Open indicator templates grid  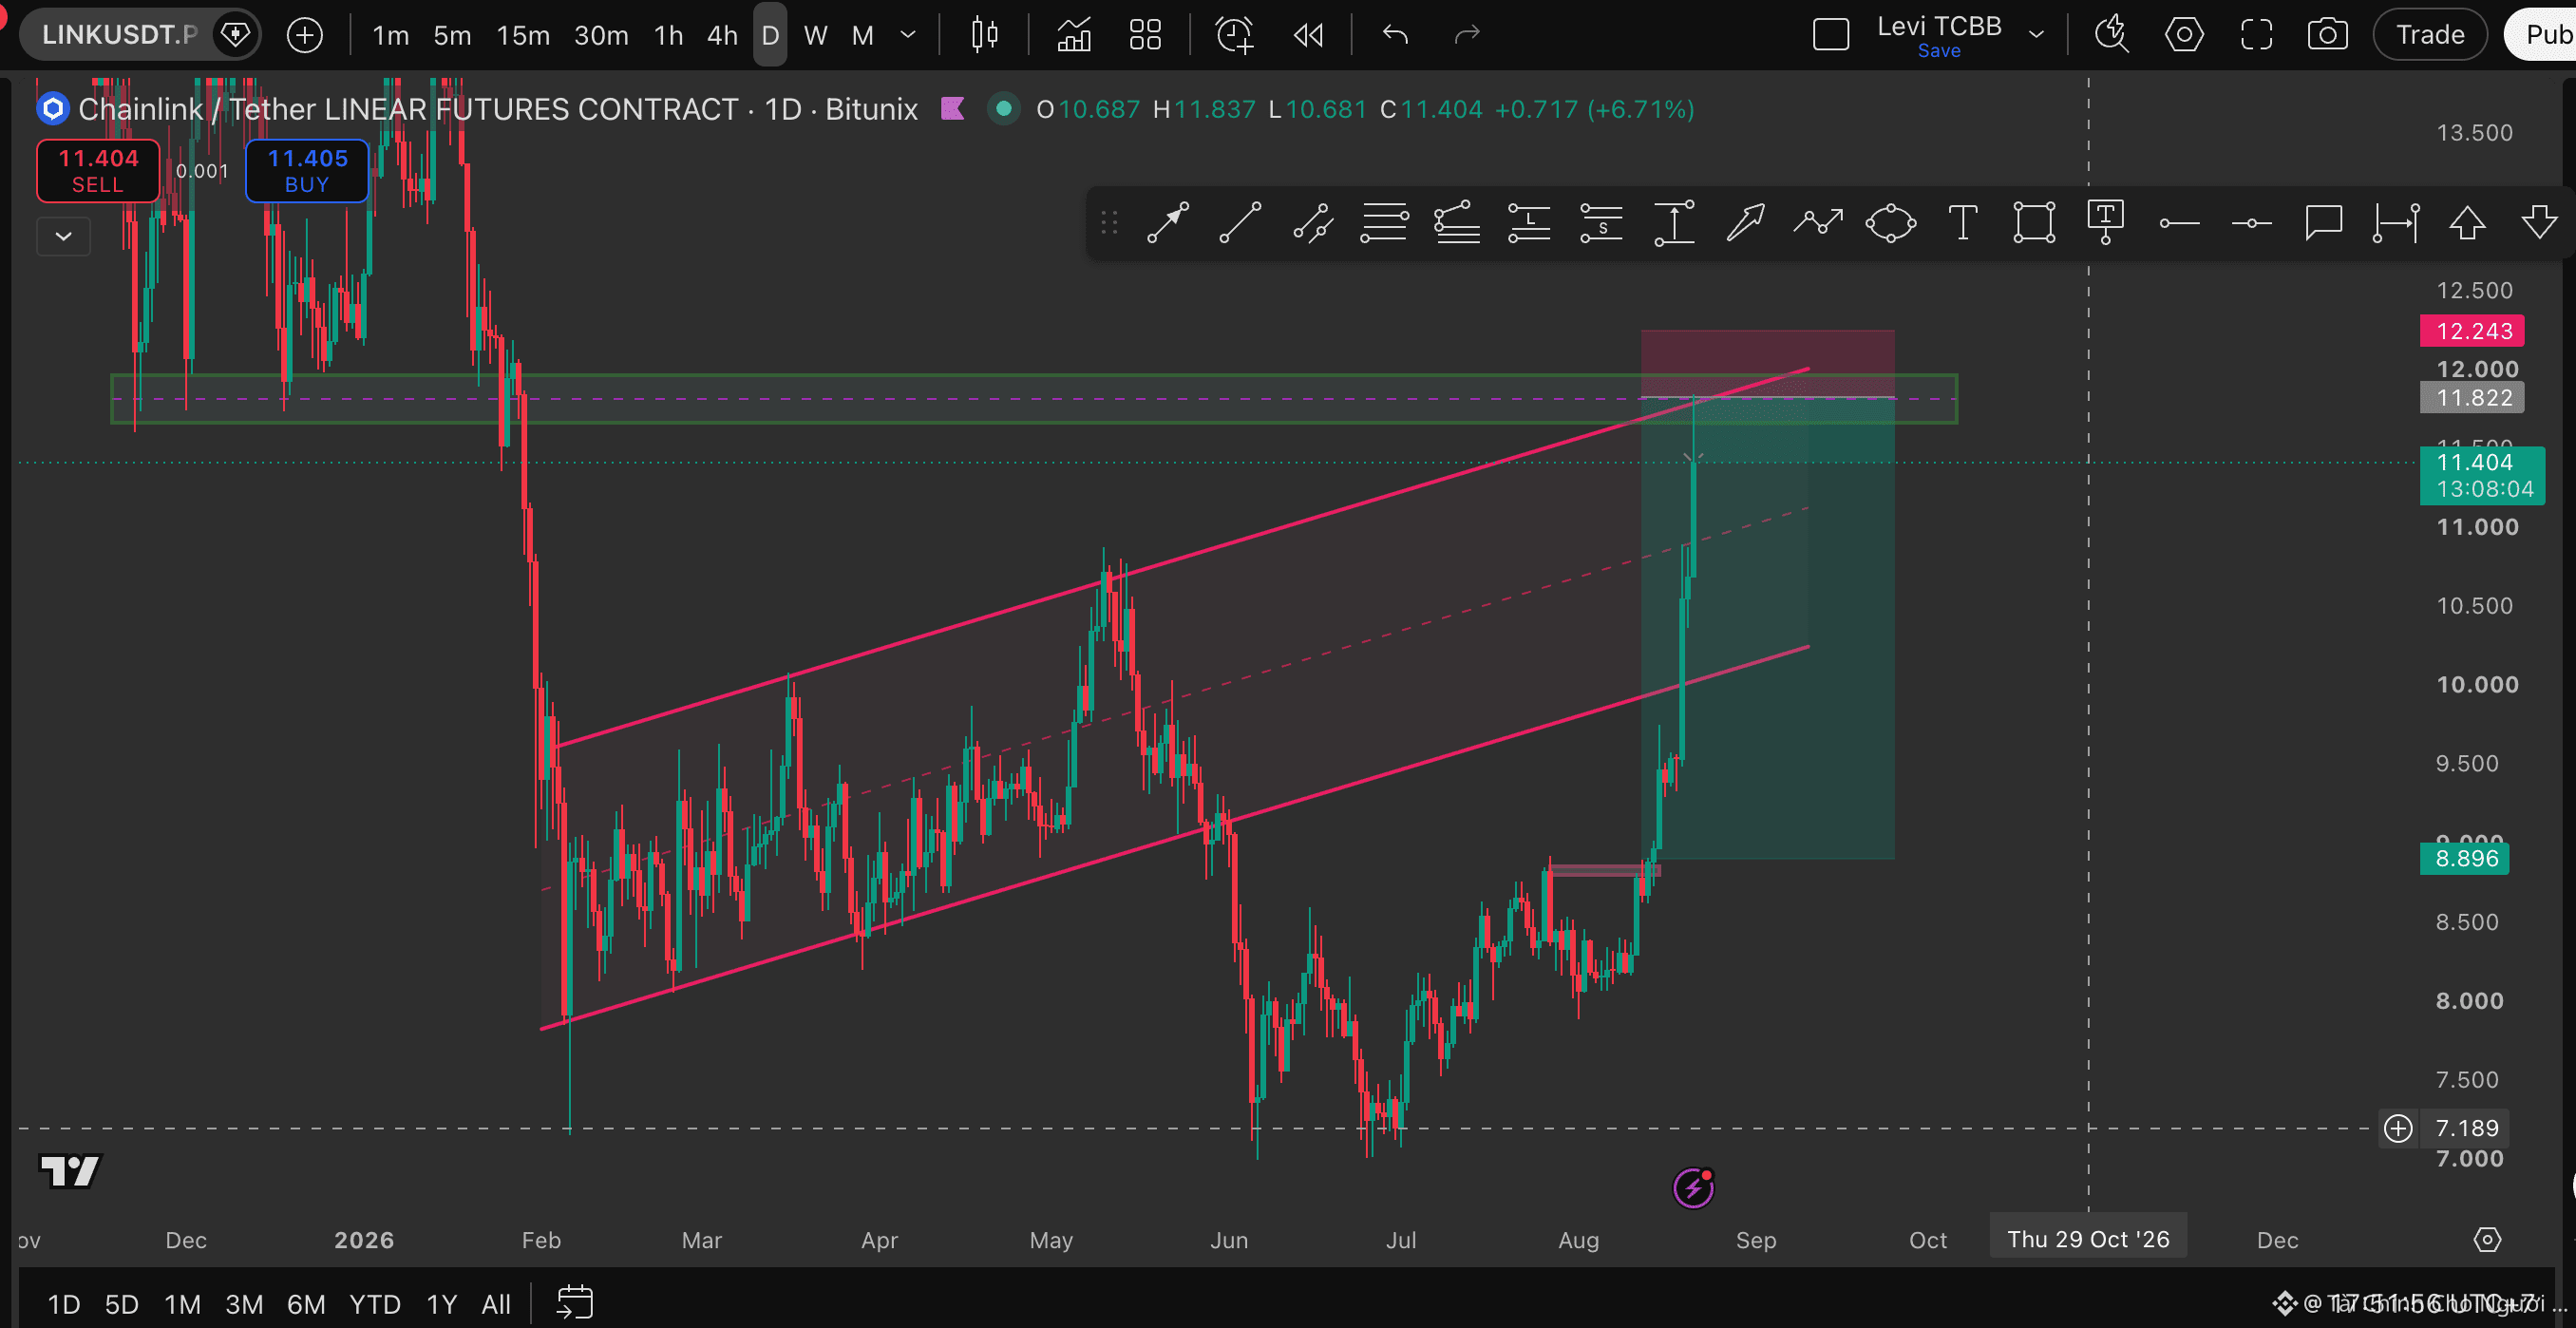pos(1145,35)
